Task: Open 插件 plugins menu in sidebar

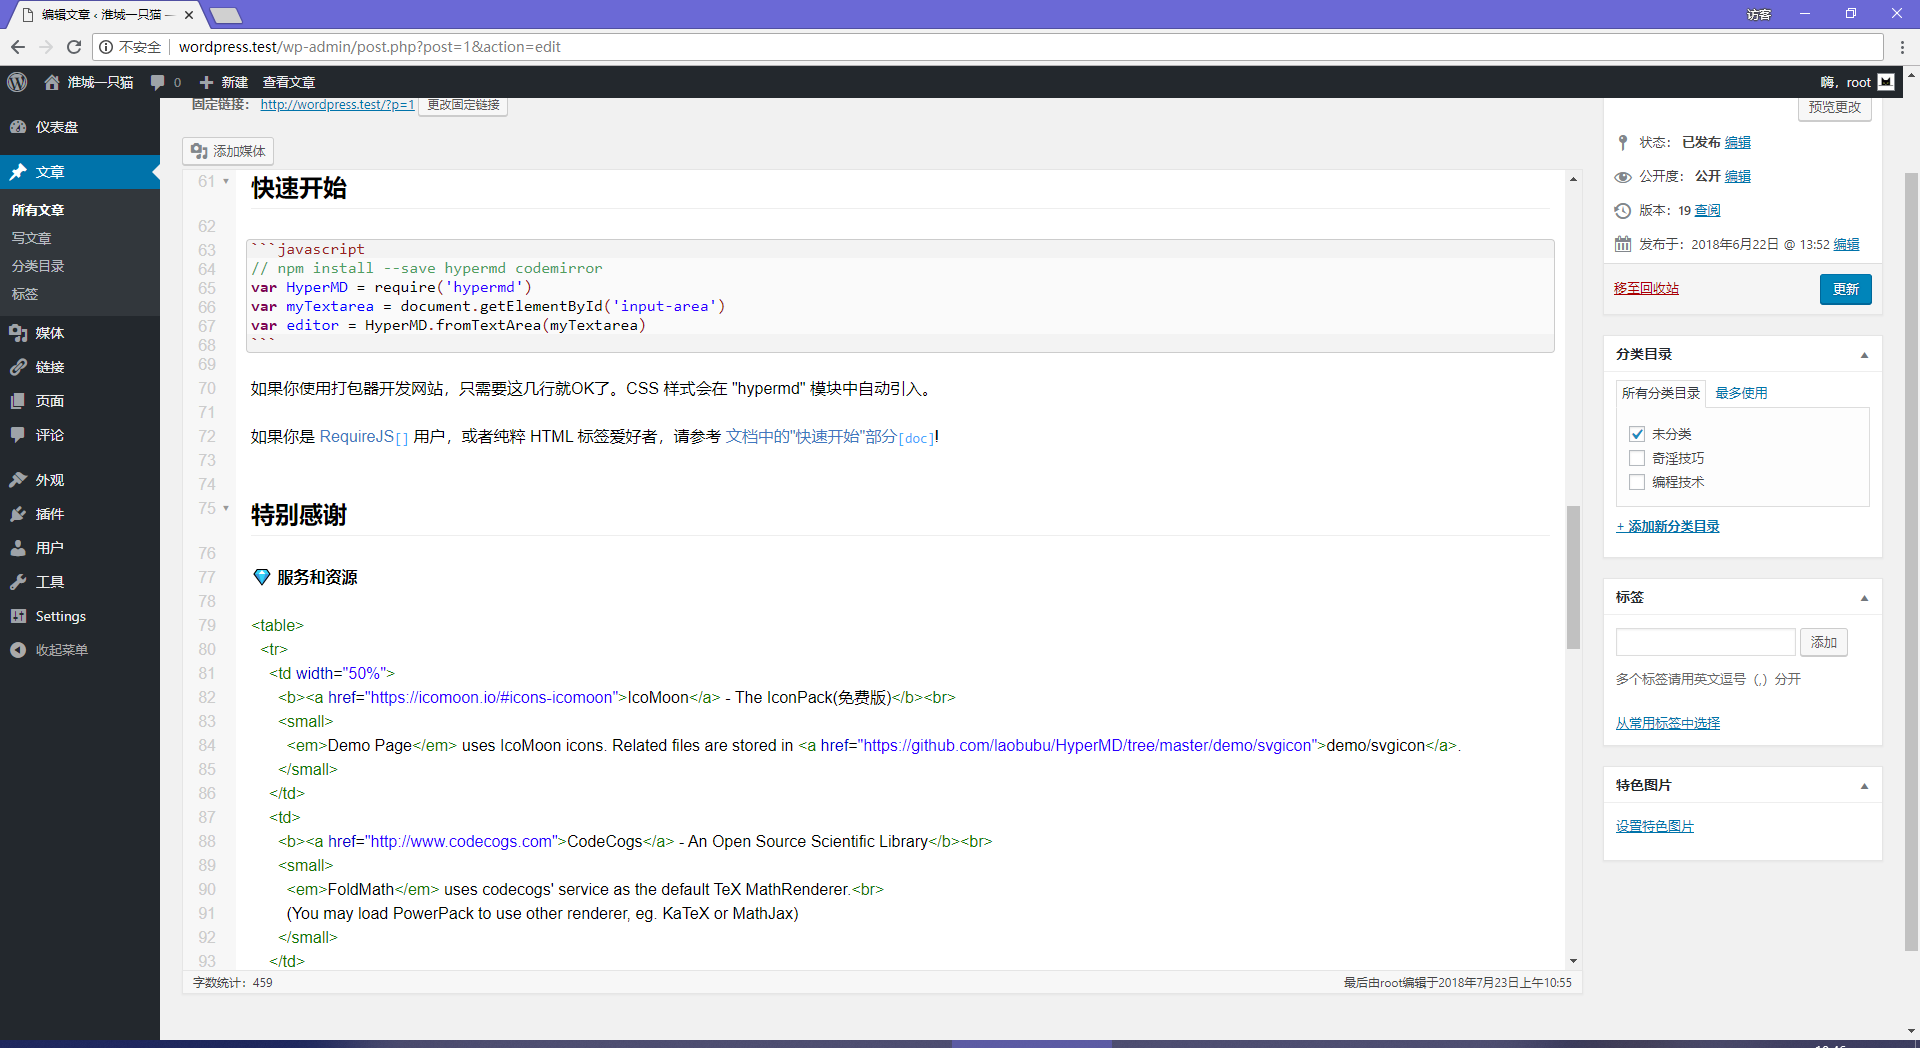Action: point(49,514)
